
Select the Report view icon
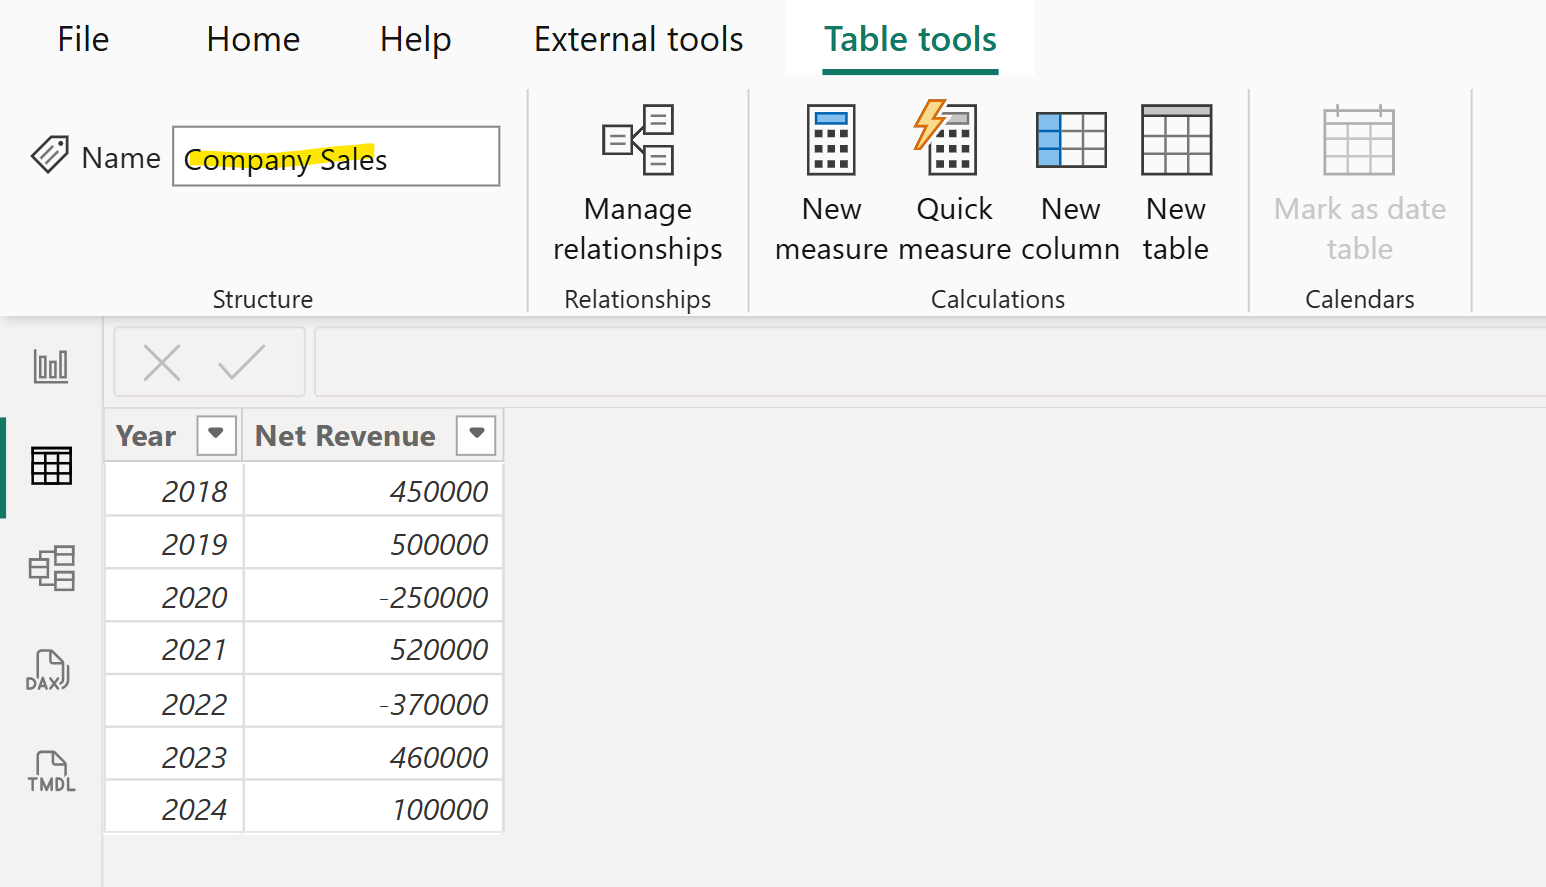tap(51, 366)
